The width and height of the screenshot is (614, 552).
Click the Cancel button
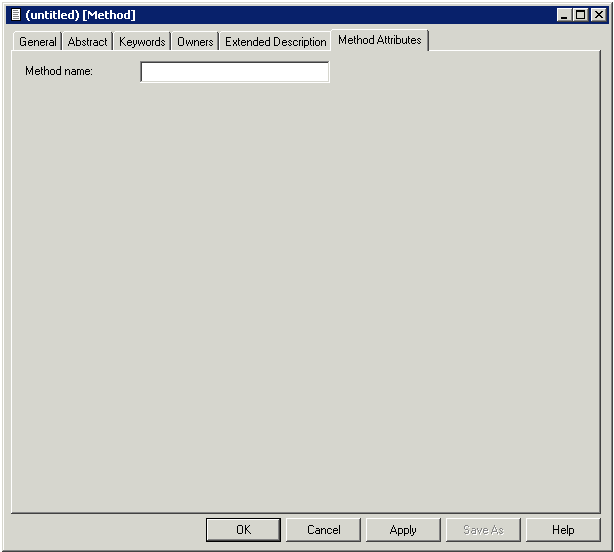(x=324, y=530)
